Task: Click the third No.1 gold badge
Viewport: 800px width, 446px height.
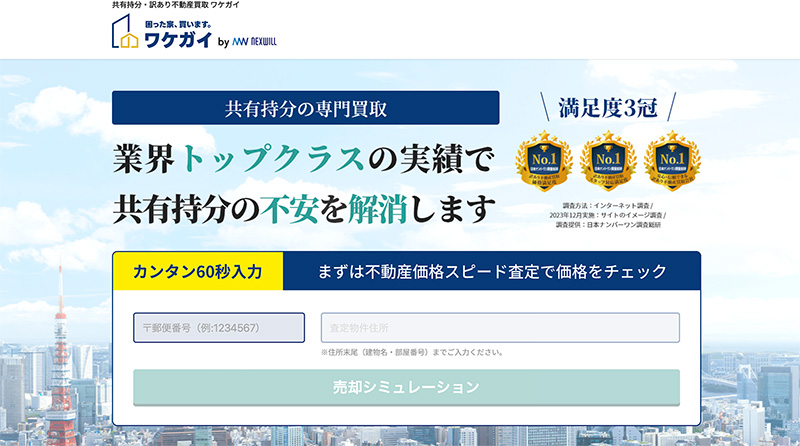Action: [x=672, y=160]
